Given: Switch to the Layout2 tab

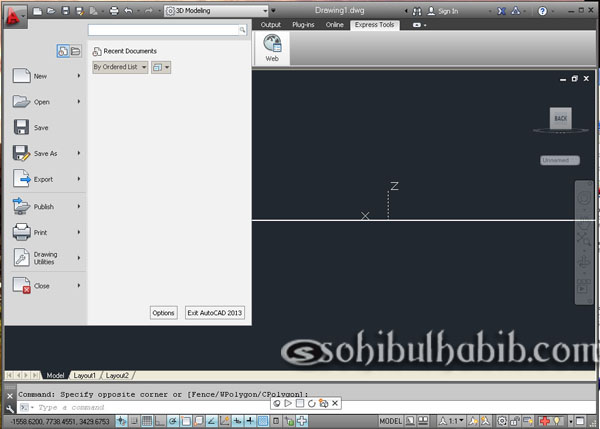Looking at the screenshot, I should pyautogui.click(x=117, y=375).
